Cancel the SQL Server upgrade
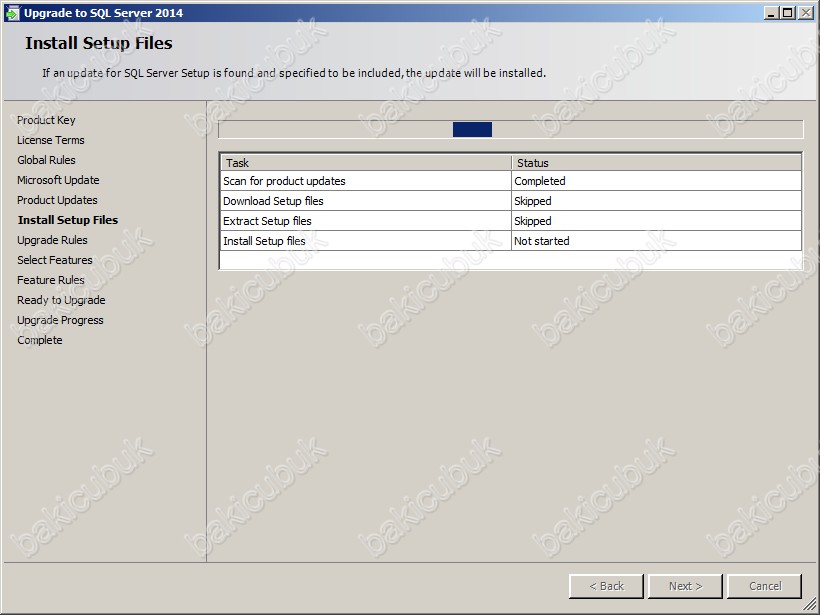 [x=765, y=586]
